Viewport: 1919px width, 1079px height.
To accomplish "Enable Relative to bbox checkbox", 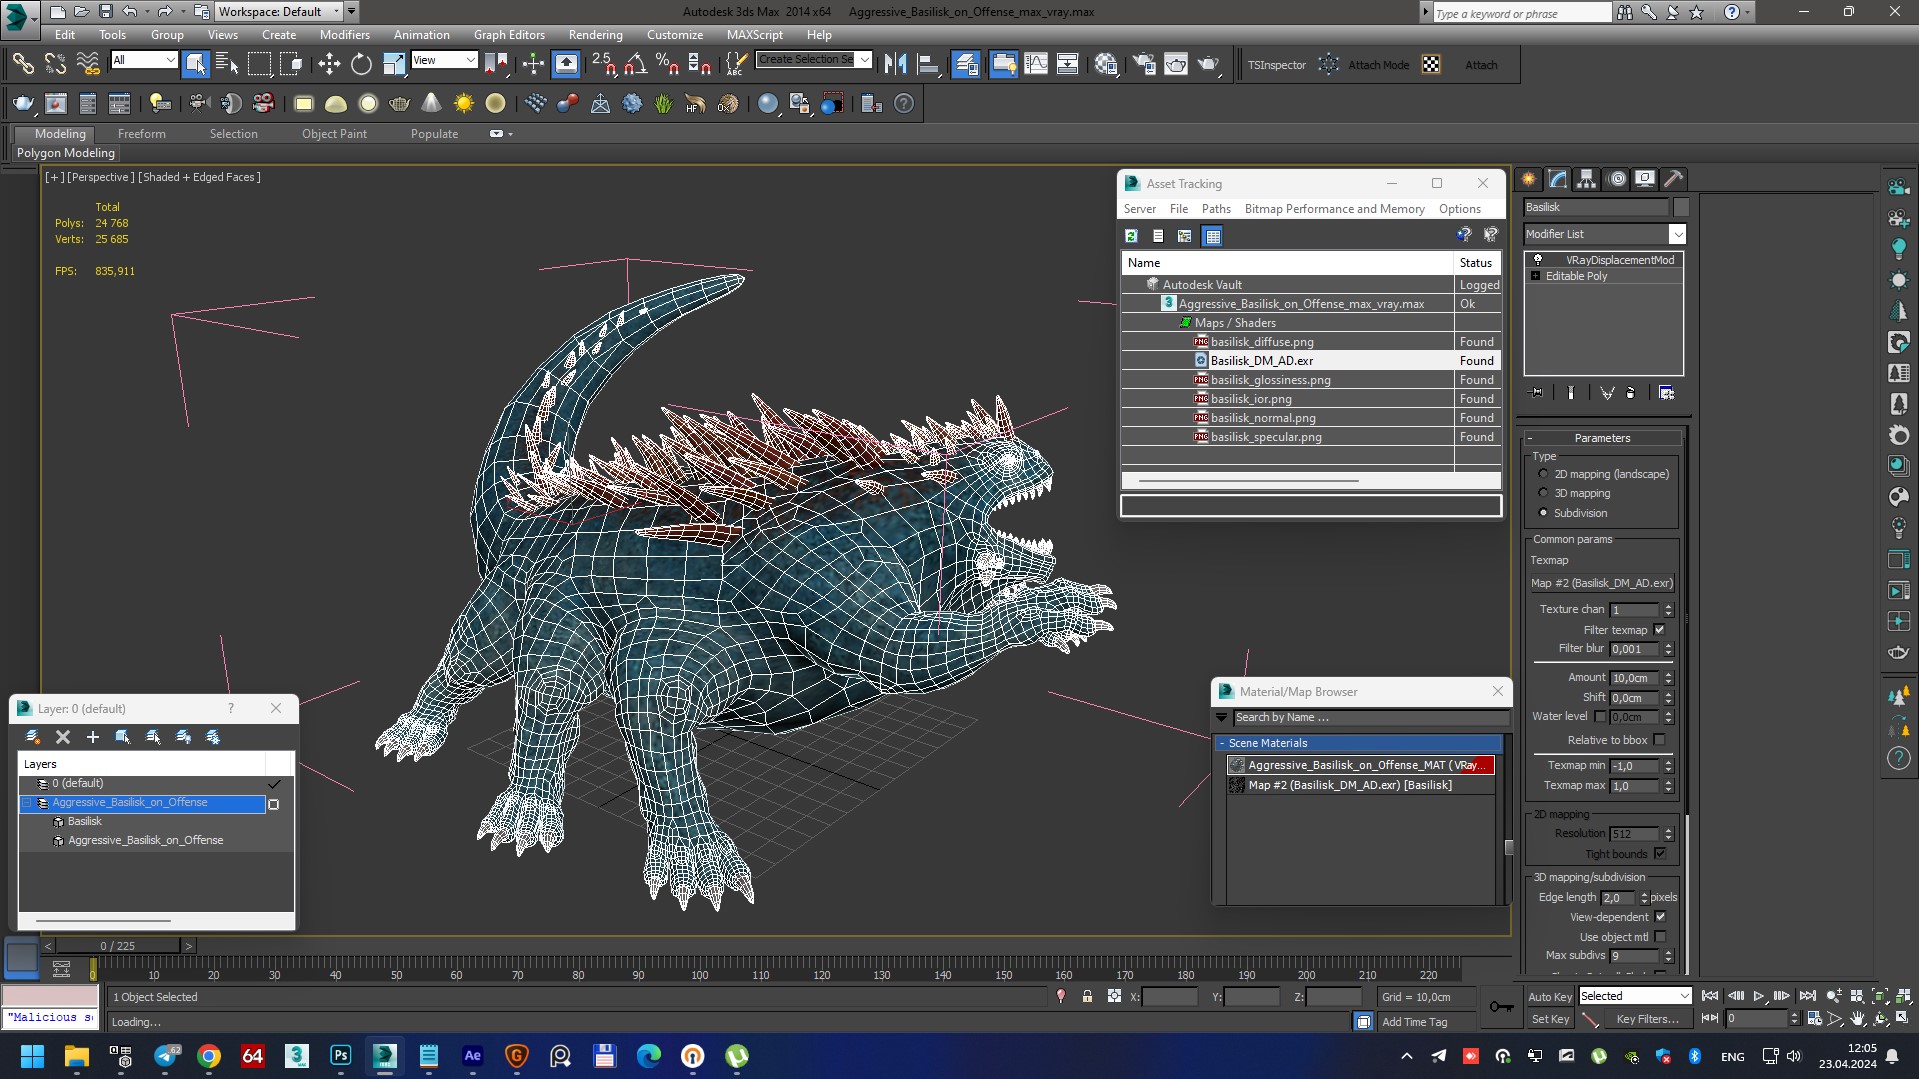I will pyautogui.click(x=1660, y=740).
